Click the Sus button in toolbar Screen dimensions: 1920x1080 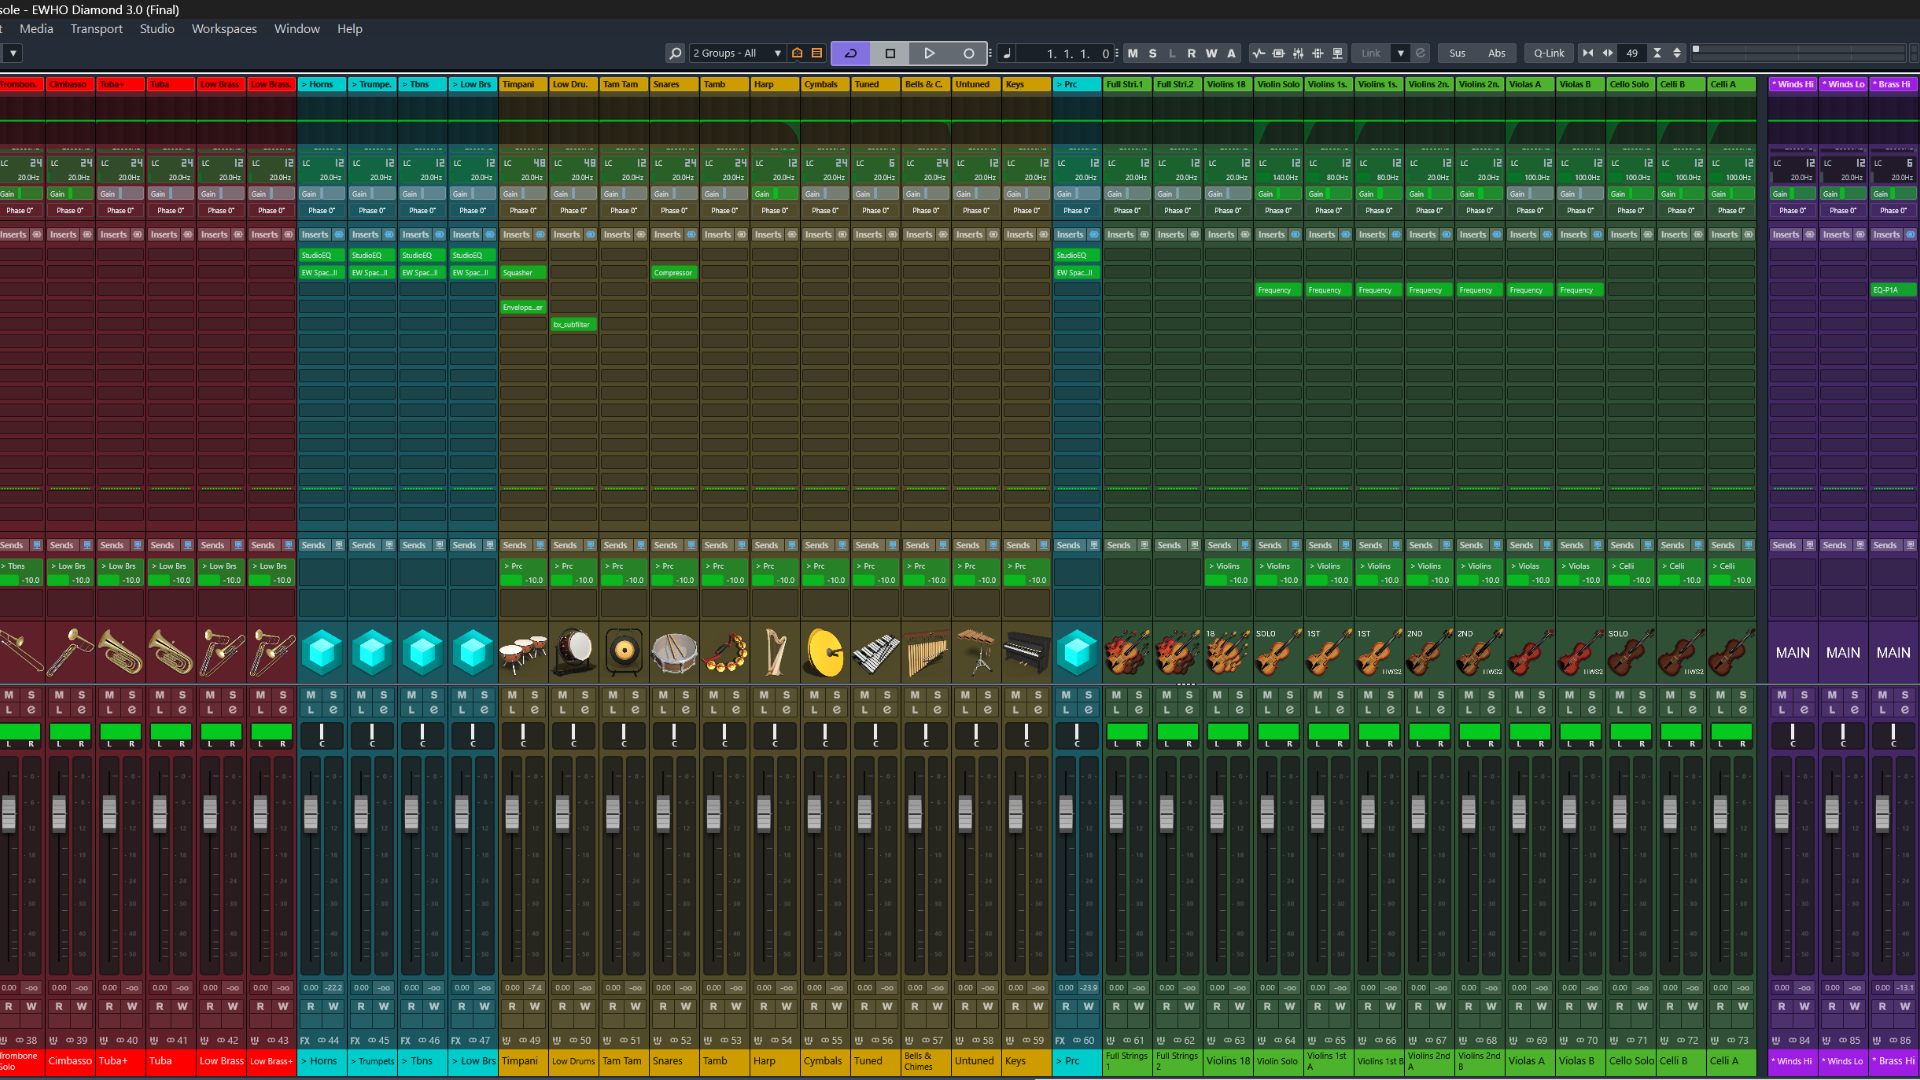coord(1457,53)
